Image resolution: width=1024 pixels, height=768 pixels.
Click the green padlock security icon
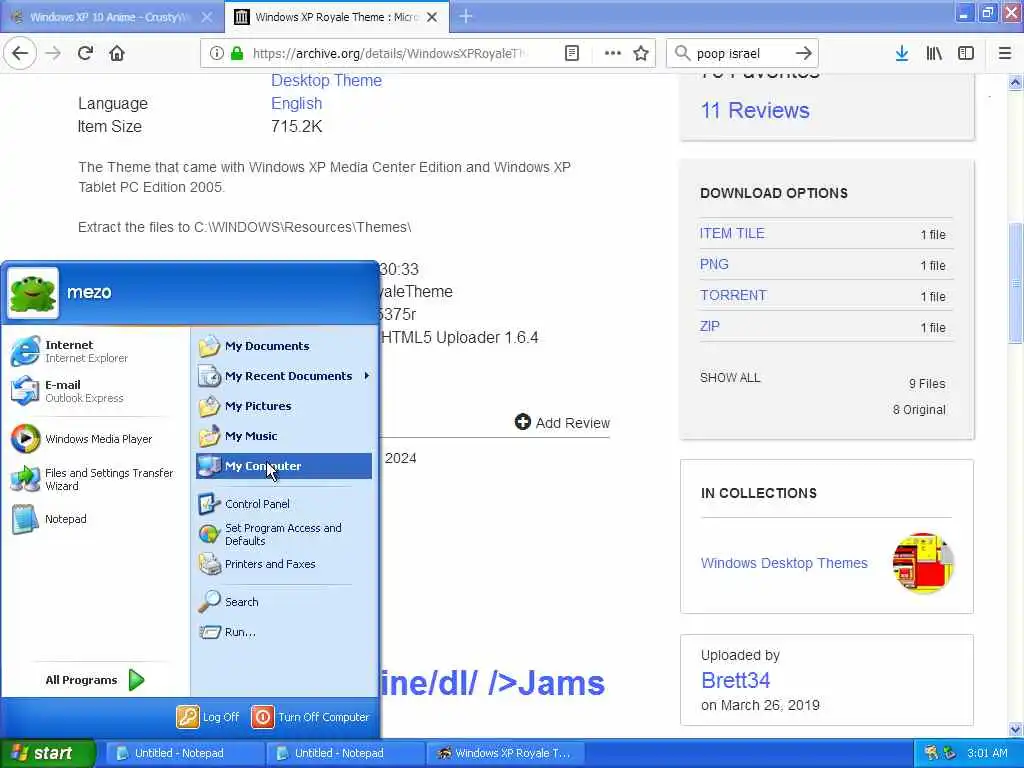[237, 53]
